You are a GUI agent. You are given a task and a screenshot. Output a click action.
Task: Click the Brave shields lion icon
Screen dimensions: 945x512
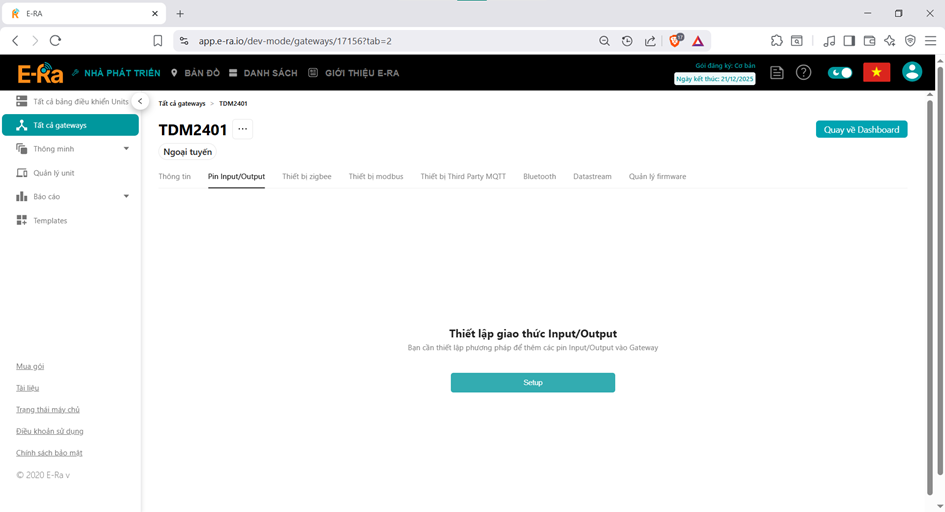675,41
